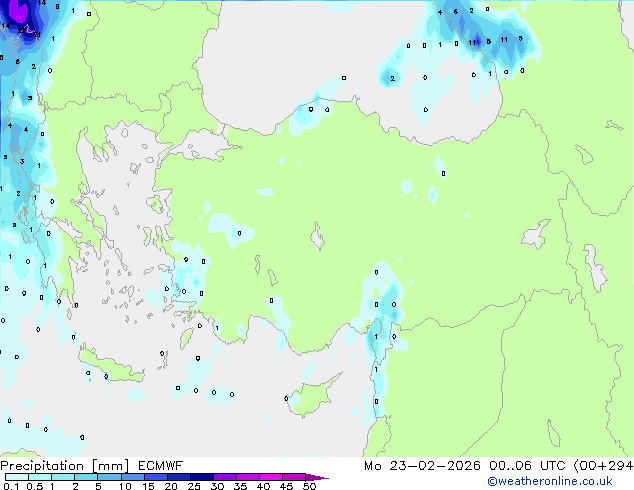The image size is (634, 490).
Task: Click the "10" legend label
Action: coord(125,486)
